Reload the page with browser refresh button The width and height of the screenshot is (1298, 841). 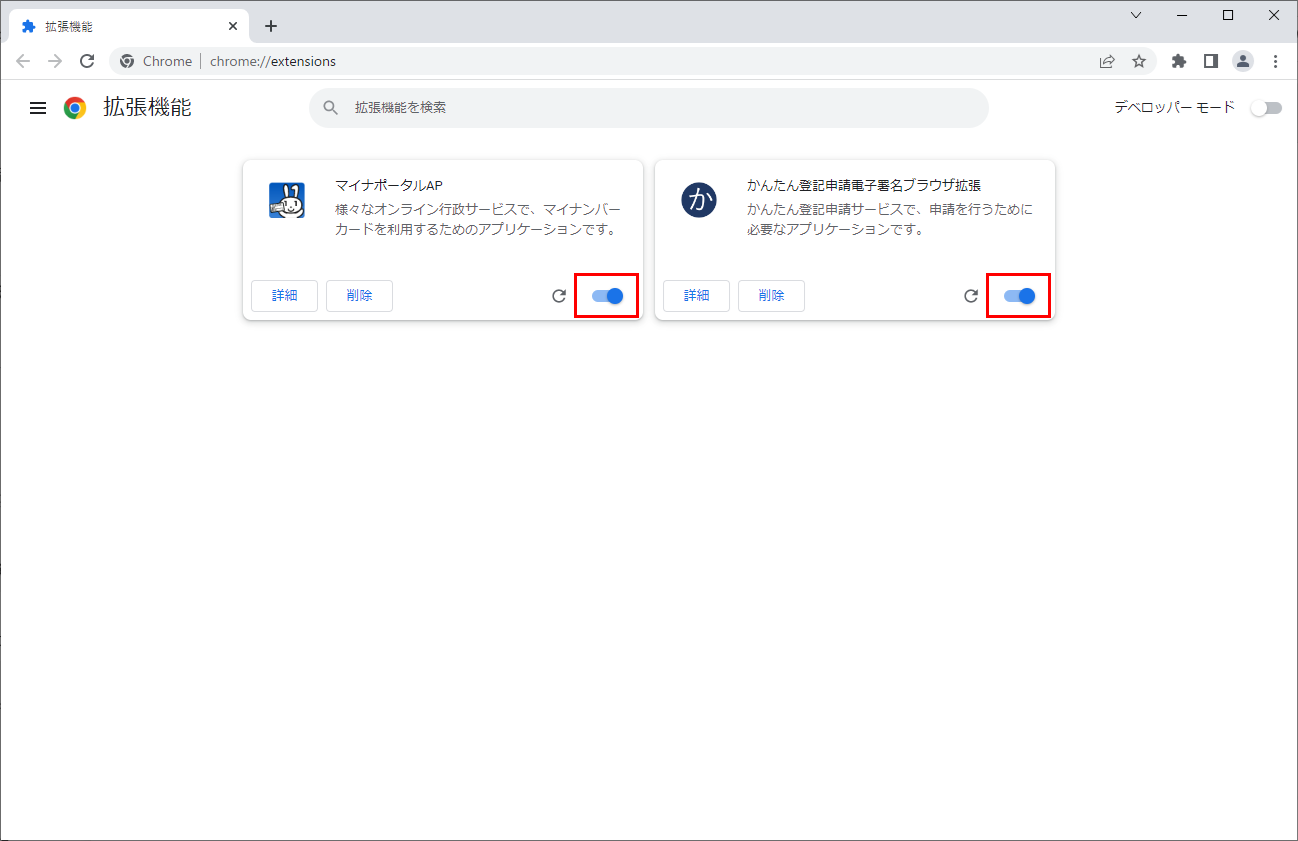click(x=87, y=61)
